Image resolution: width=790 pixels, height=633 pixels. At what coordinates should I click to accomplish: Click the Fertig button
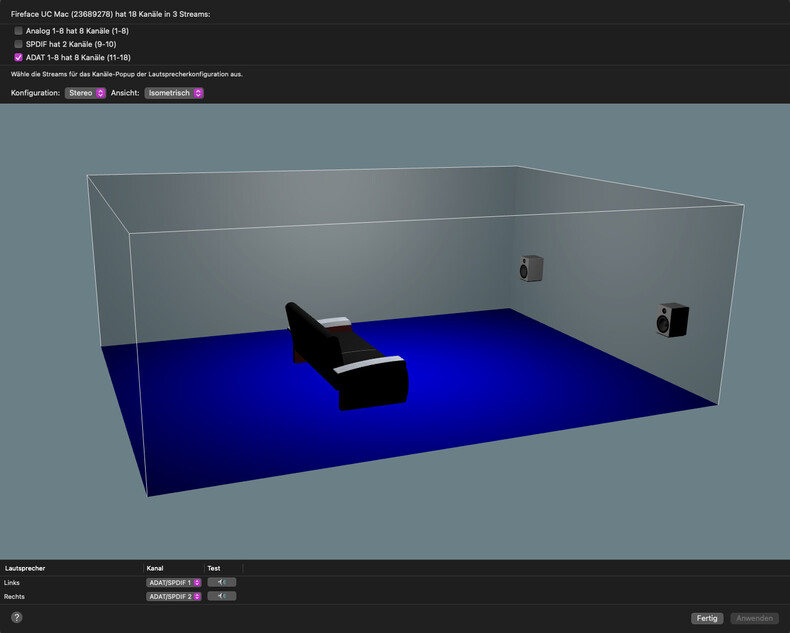click(x=707, y=618)
